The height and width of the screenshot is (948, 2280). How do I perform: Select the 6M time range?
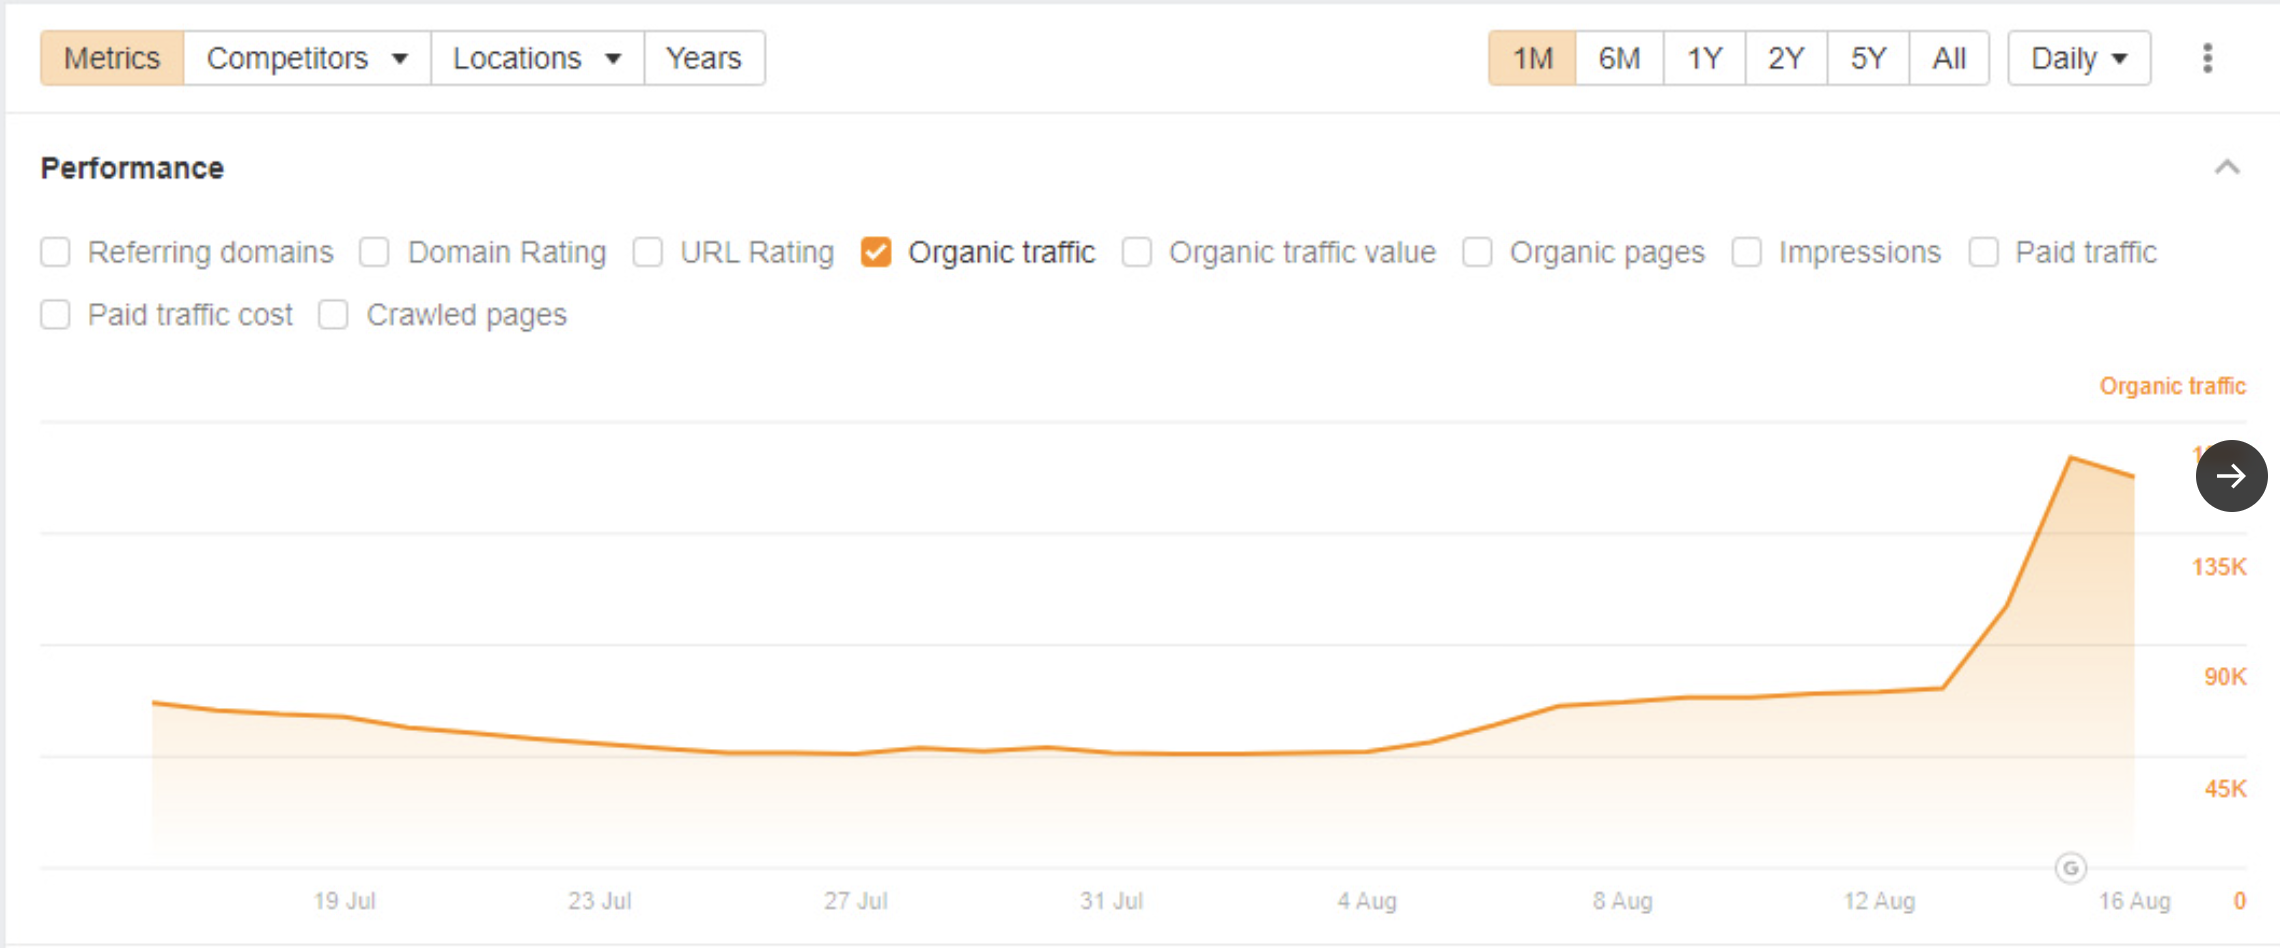tap(1617, 58)
